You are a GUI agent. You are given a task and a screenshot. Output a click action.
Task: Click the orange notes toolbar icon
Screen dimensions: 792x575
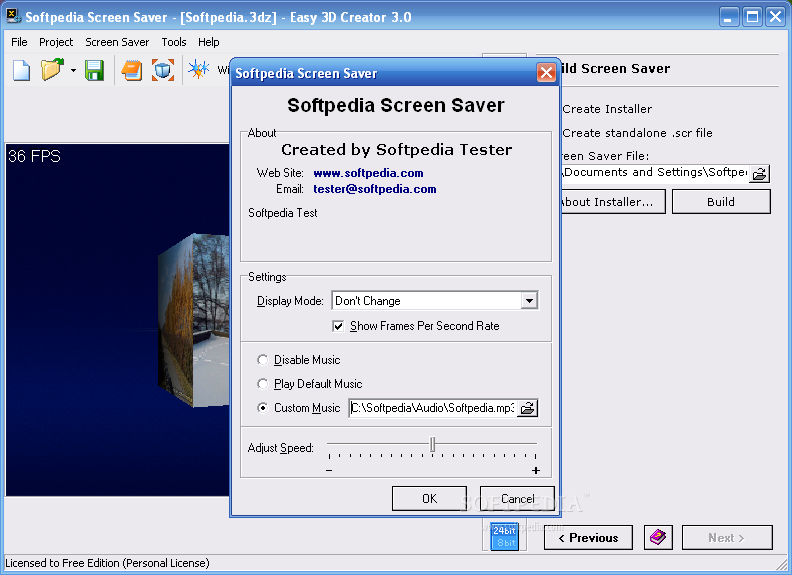(132, 70)
